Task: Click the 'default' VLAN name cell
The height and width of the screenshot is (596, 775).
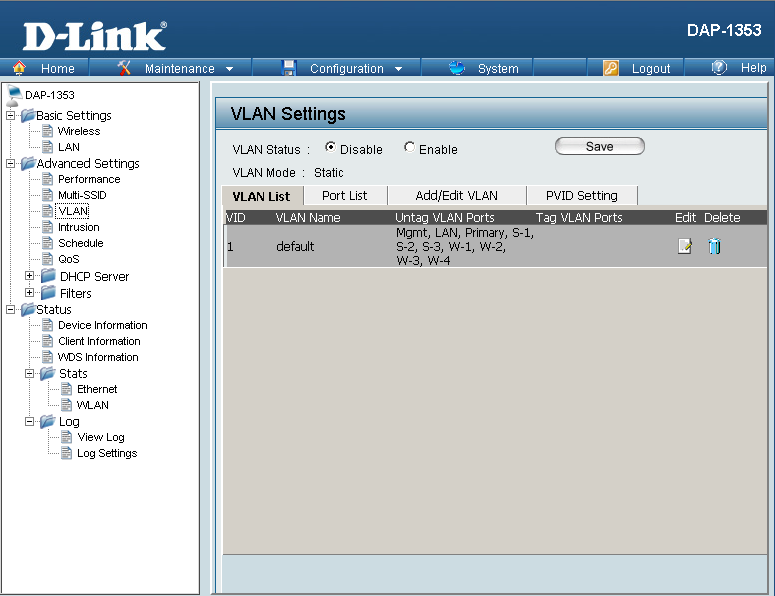Action: (295, 246)
